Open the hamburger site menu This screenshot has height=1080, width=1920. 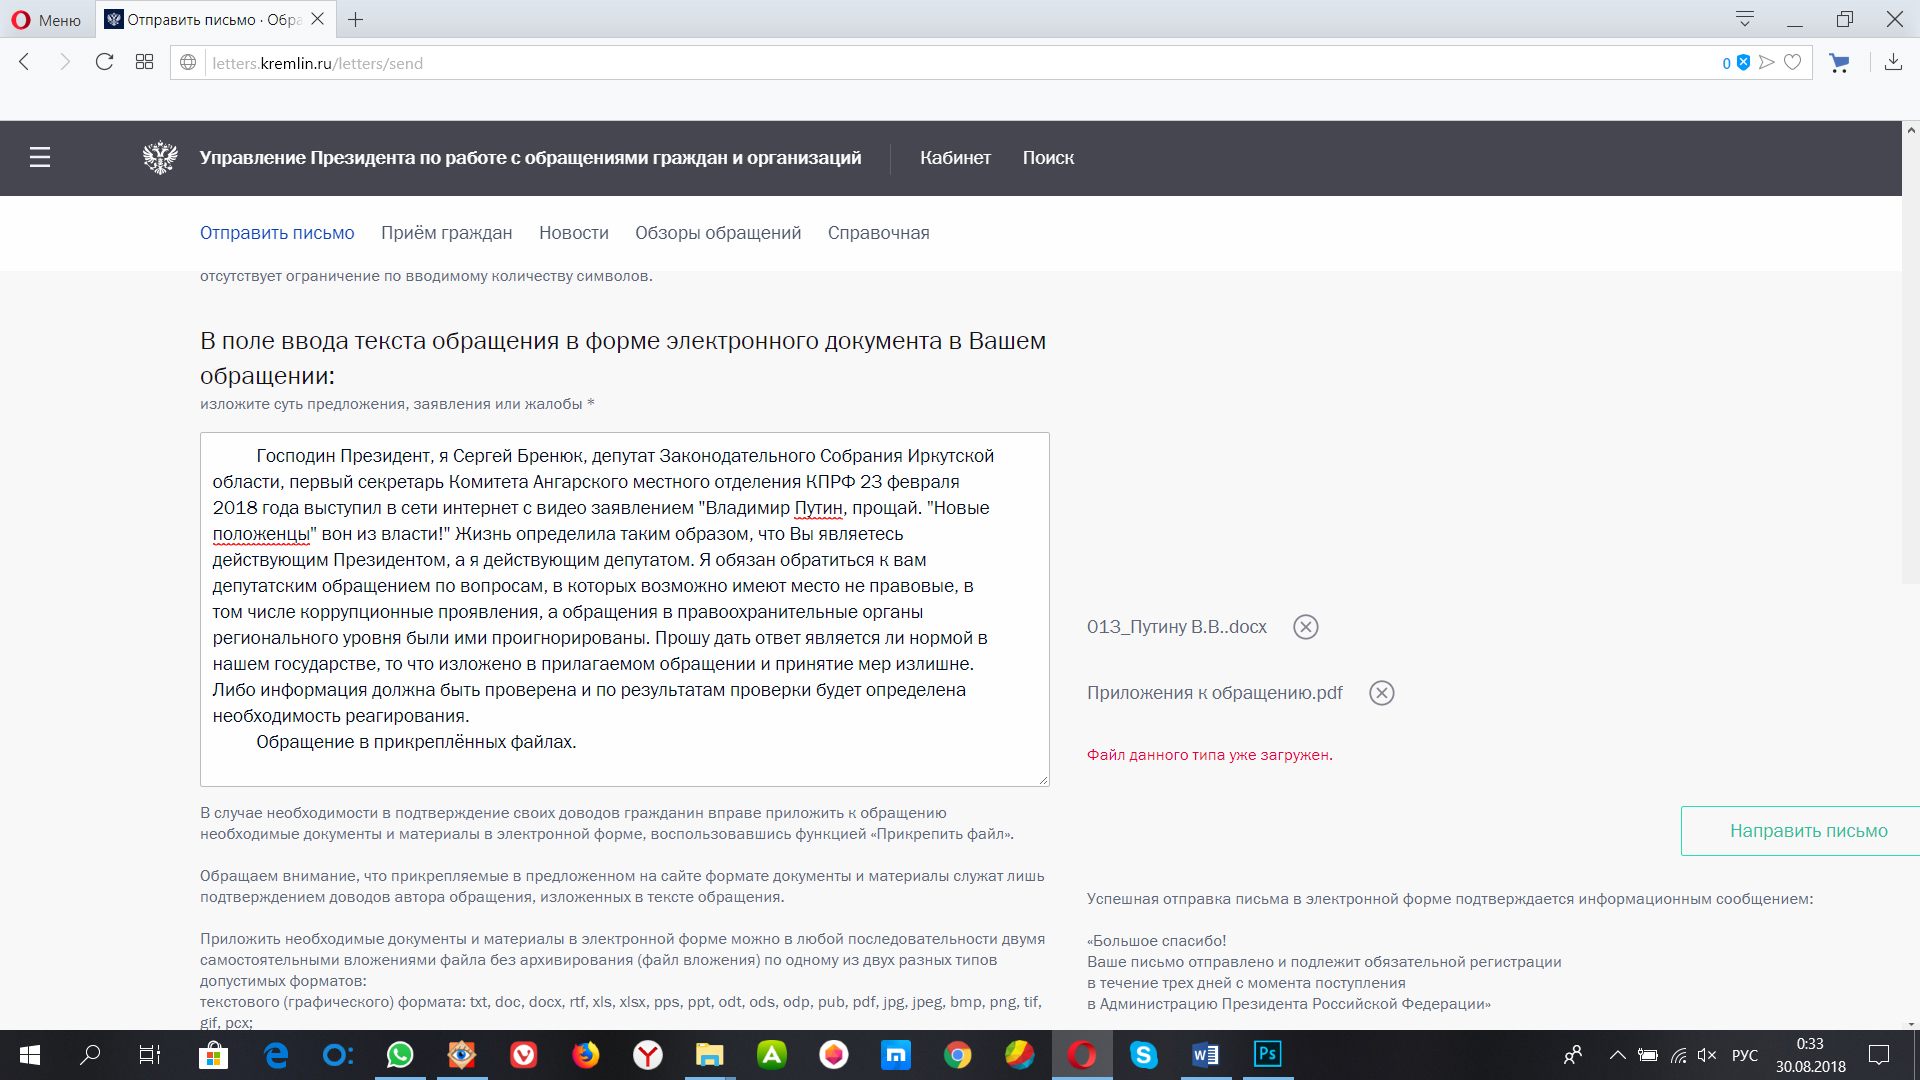(x=40, y=157)
